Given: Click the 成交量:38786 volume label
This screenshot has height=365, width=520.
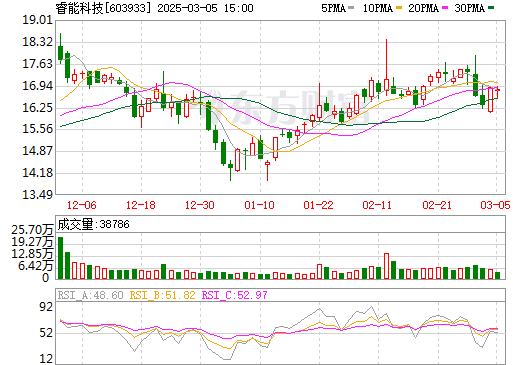Looking at the screenshot, I should (x=94, y=224).
